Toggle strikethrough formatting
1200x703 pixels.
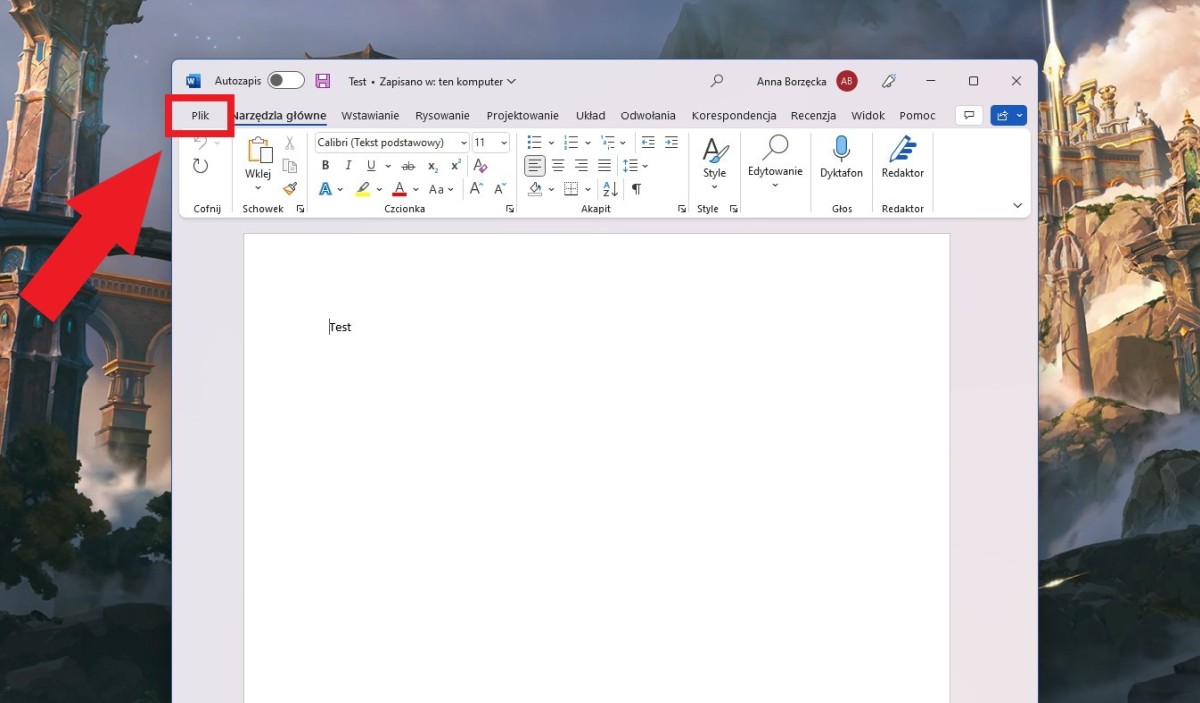[408, 166]
